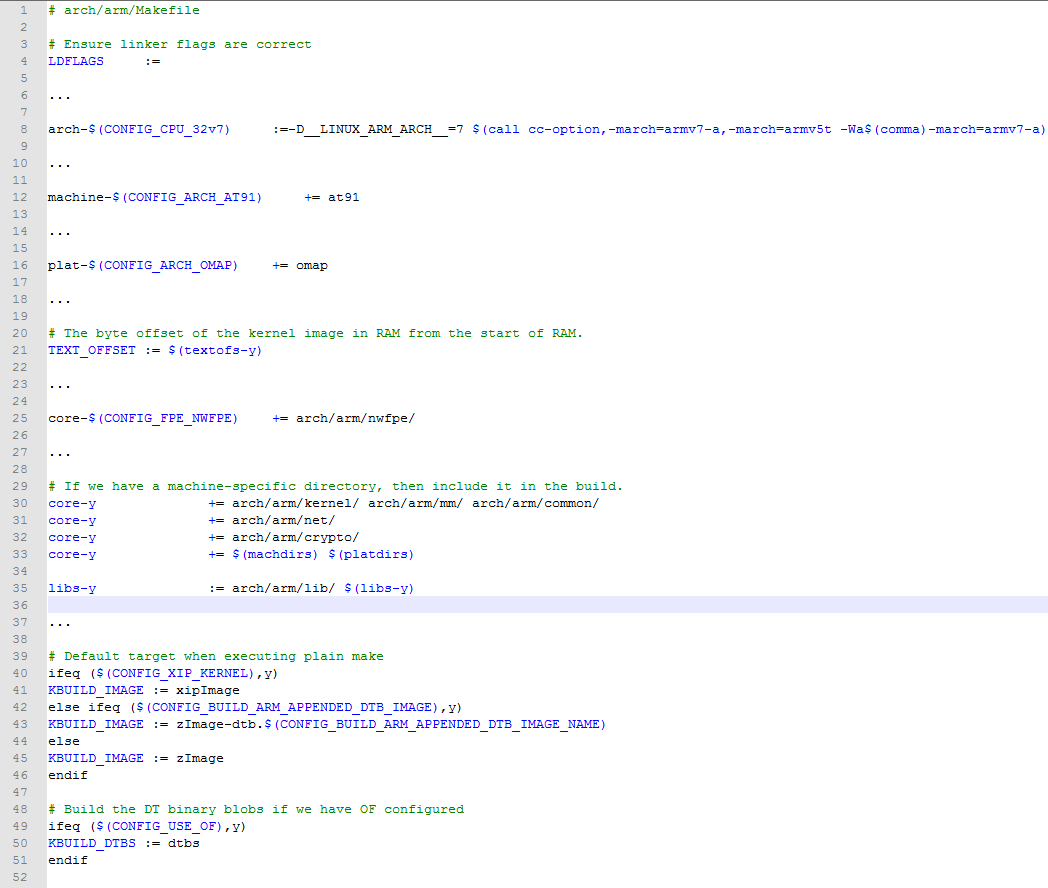Image resolution: width=1048 pixels, height=888 pixels.
Task: Click the 'core-y' variable on line 33
Action: [72, 554]
